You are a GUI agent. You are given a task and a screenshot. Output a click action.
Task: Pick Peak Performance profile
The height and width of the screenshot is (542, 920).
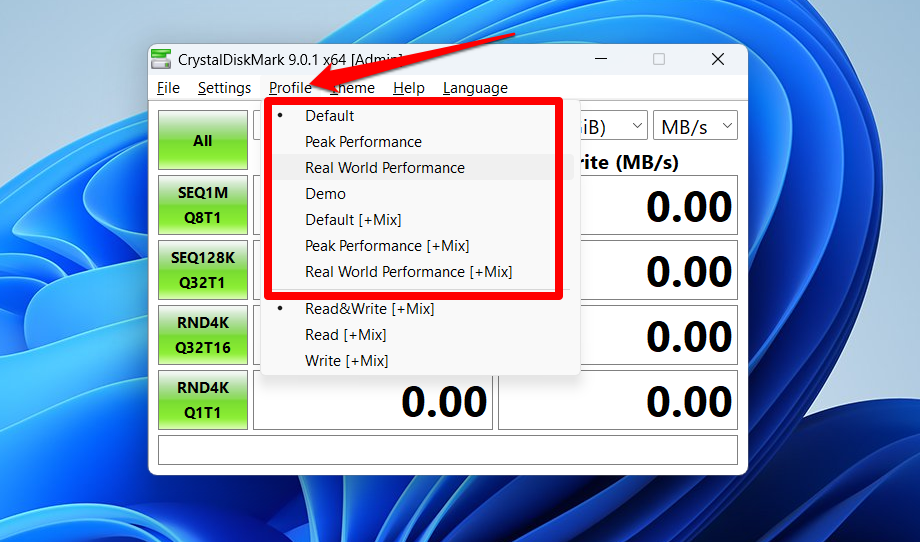pos(363,142)
